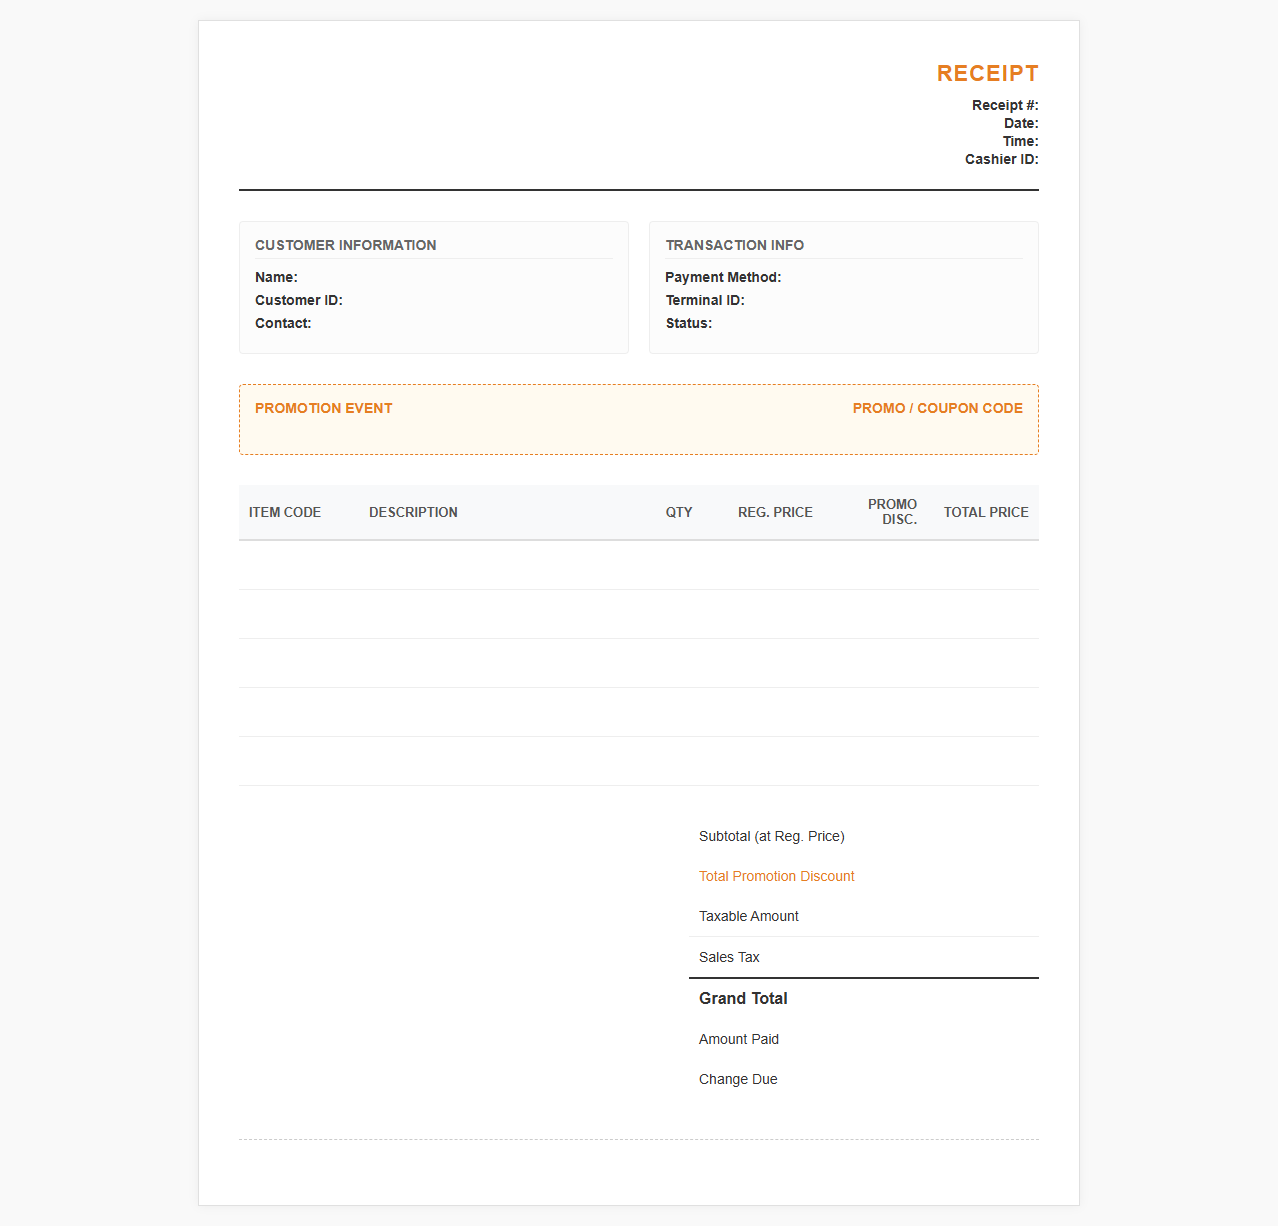Select the 'Customer ID:' label
1278x1226 pixels.
pos(299,300)
